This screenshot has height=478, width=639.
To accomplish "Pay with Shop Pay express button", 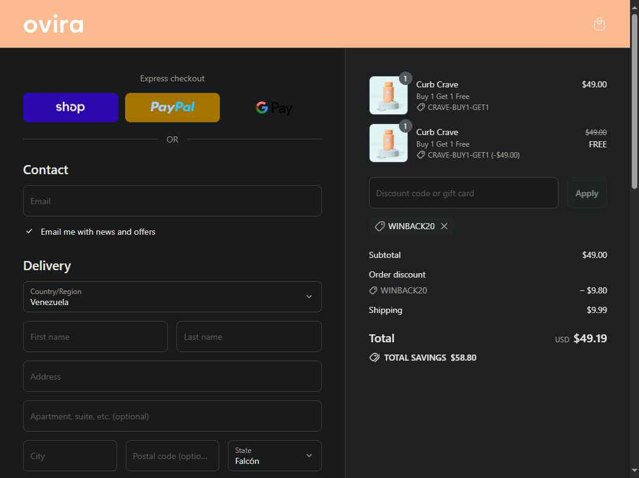I will 71,107.
